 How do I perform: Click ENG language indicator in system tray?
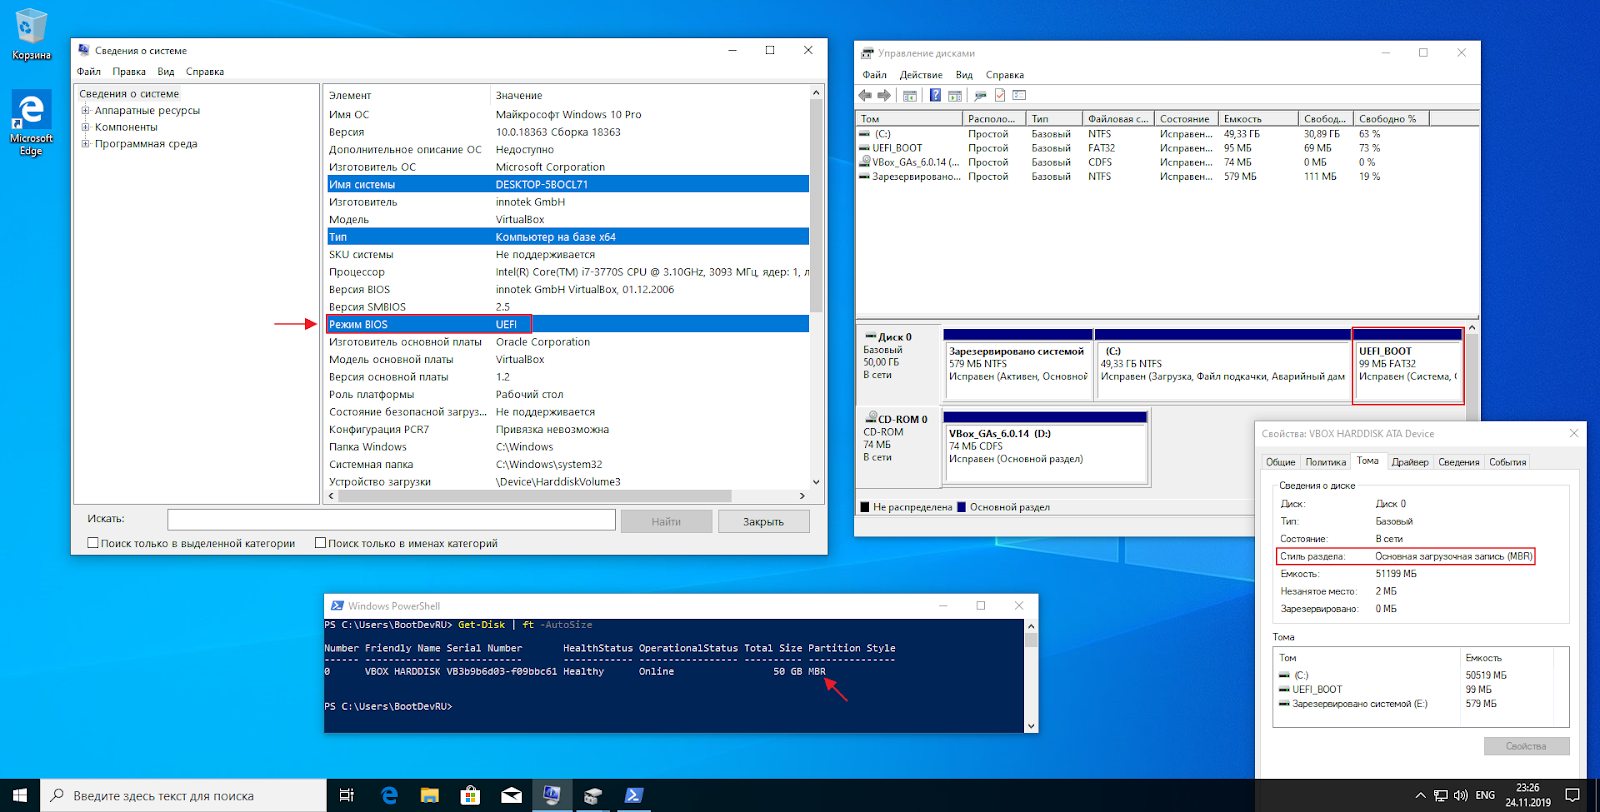point(1485,796)
